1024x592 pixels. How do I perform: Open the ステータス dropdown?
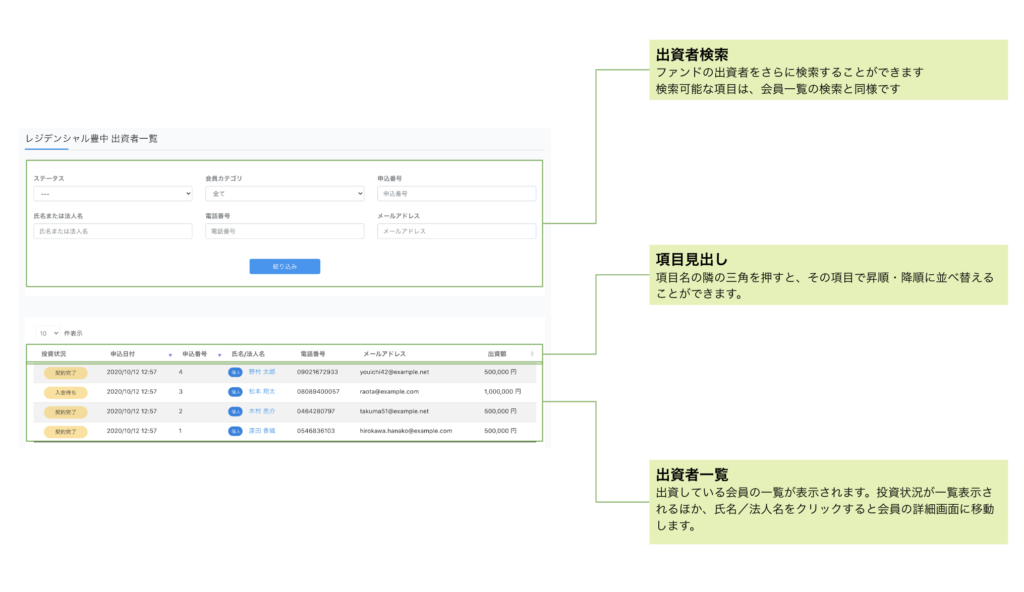coord(112,194)
